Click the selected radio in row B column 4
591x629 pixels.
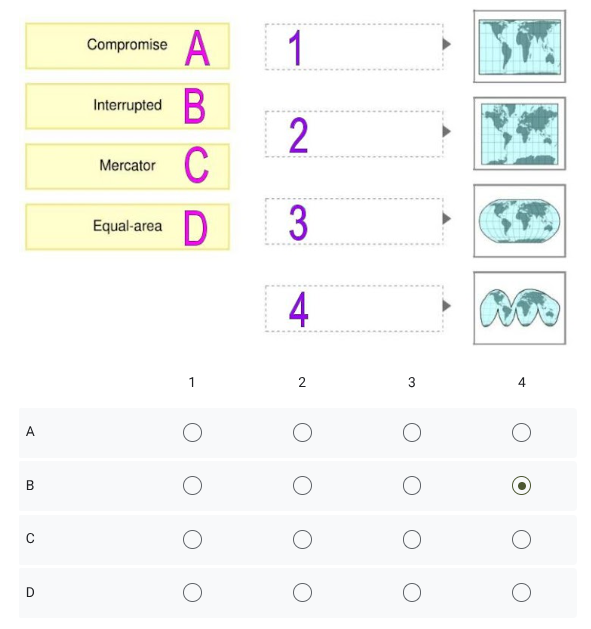[x=521, y=486]
